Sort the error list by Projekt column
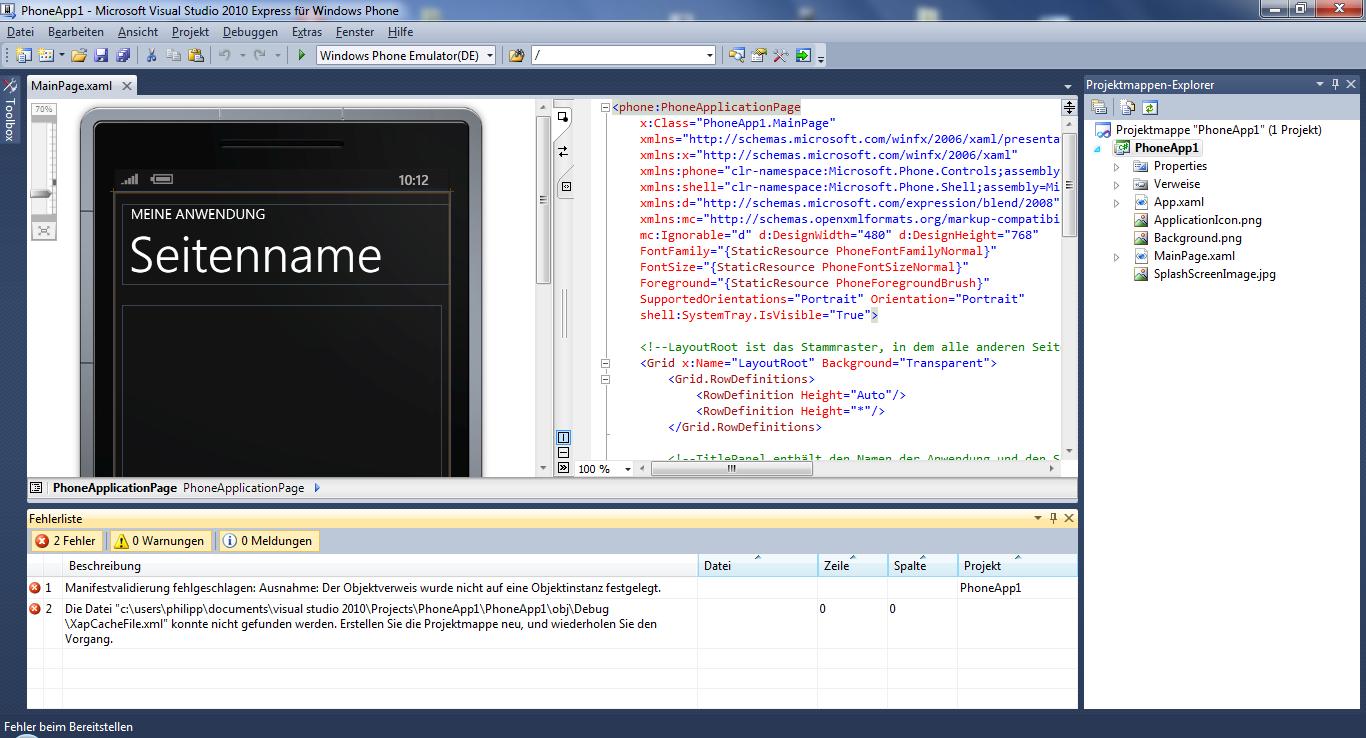This screenshot has height=738, width=1366. click(x=1017, y=565)
